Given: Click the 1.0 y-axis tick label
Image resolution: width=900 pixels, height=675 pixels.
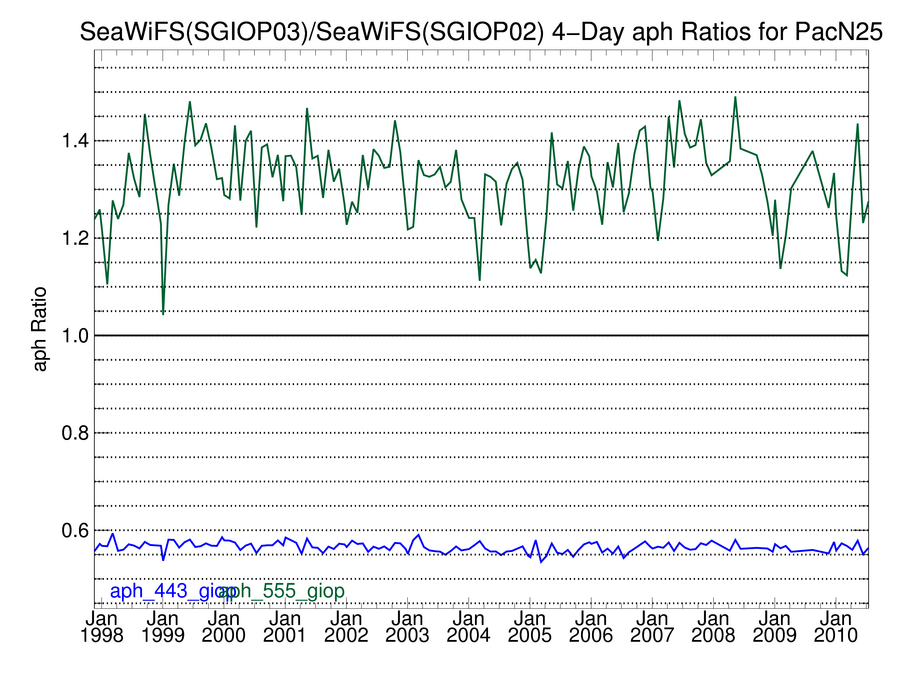Looking at the screenshot, I should 75,335.
